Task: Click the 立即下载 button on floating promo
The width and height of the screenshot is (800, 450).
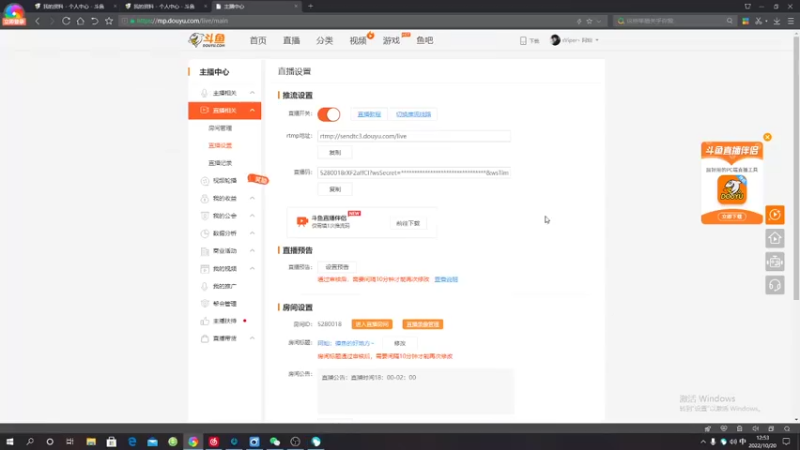Action: pos(732,216)
